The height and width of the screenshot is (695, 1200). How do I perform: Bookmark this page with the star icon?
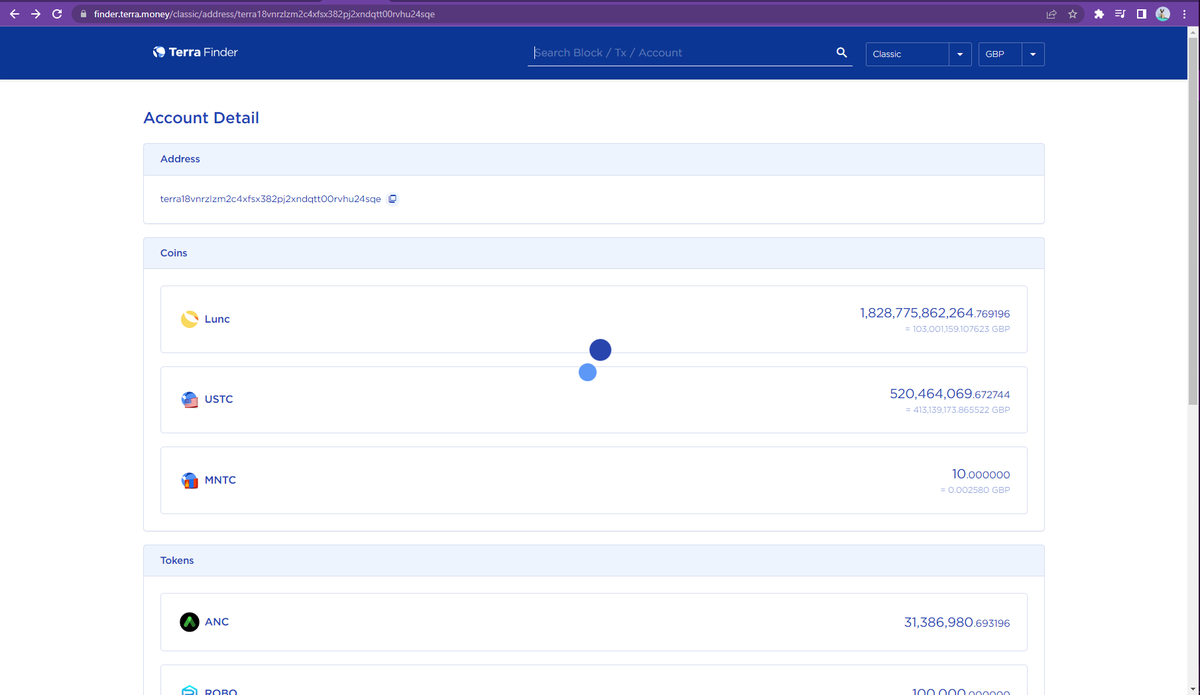point(1072,14)
